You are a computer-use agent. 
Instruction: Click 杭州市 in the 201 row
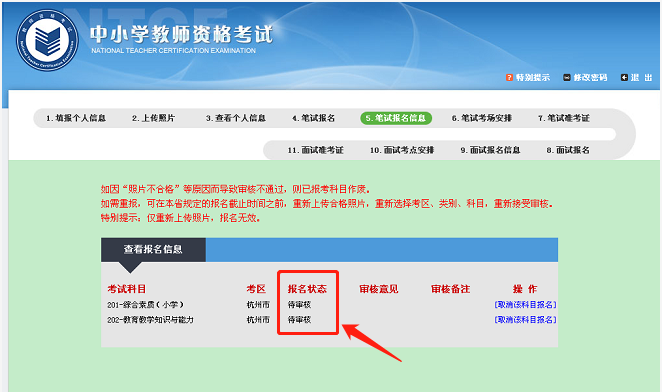point(258,305)
